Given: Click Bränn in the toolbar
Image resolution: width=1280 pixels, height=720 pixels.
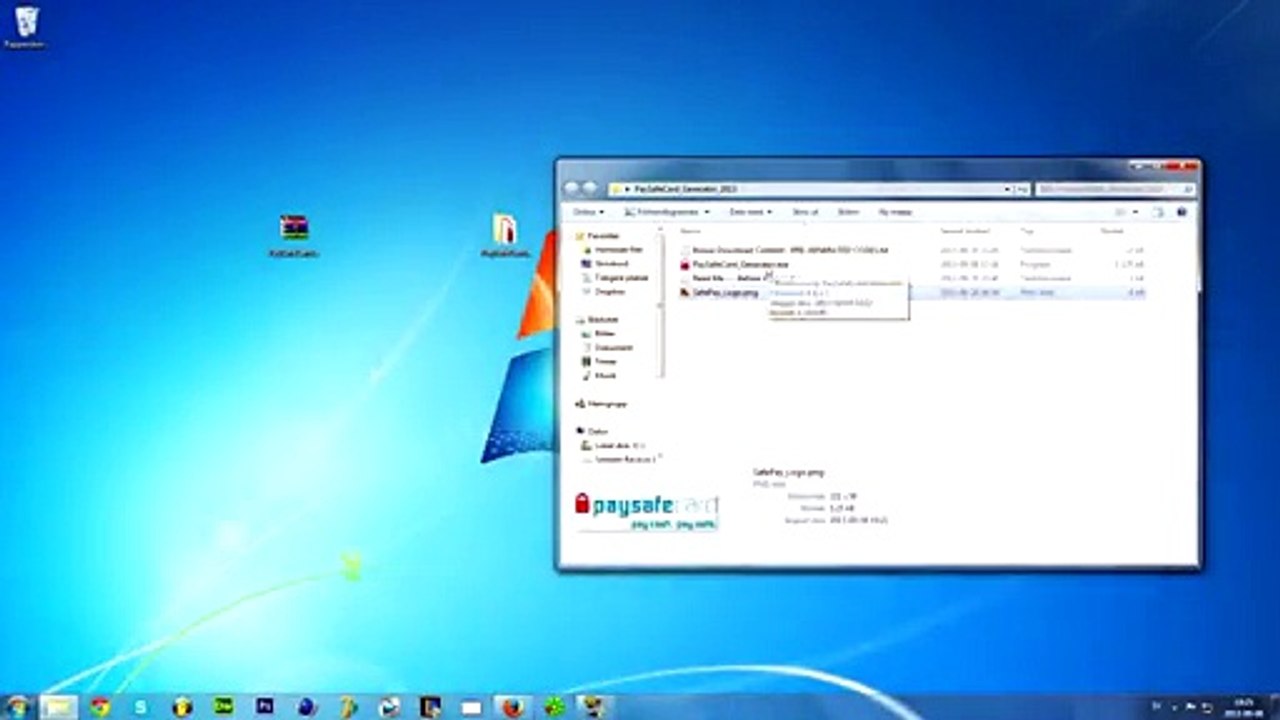Looking at the screenshot, I should click(x=848, y=212).
